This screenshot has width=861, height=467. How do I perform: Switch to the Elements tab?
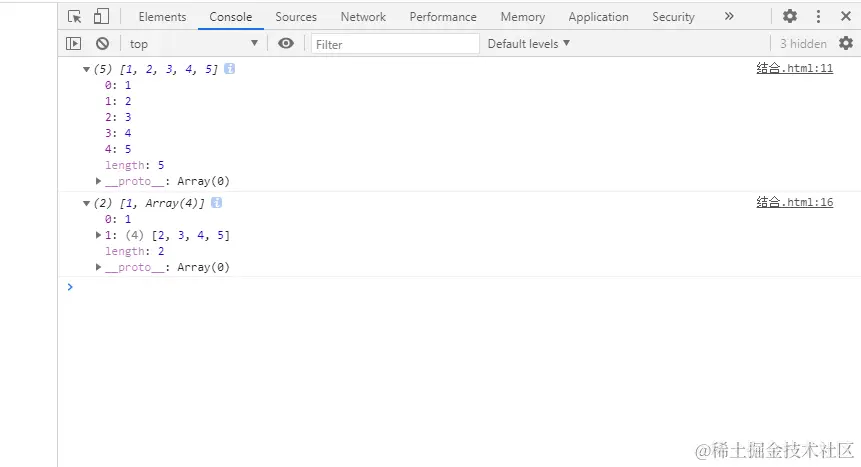pos(162,17)
